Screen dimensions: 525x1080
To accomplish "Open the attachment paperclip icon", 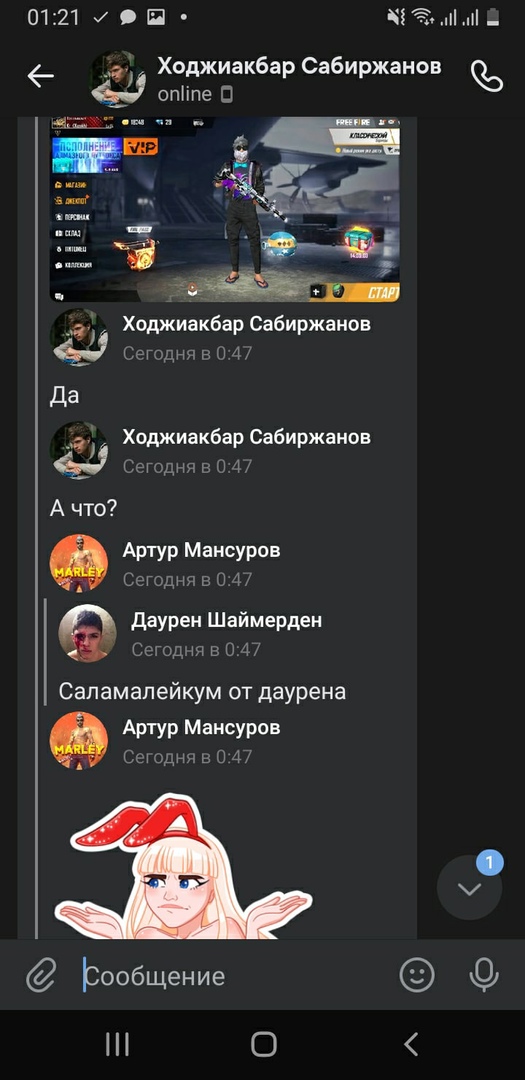I will pyautogui.click(x=41, y=975).
